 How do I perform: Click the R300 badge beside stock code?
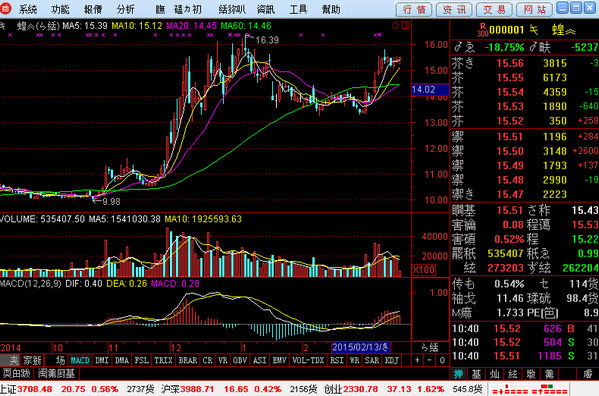(483, 30)
